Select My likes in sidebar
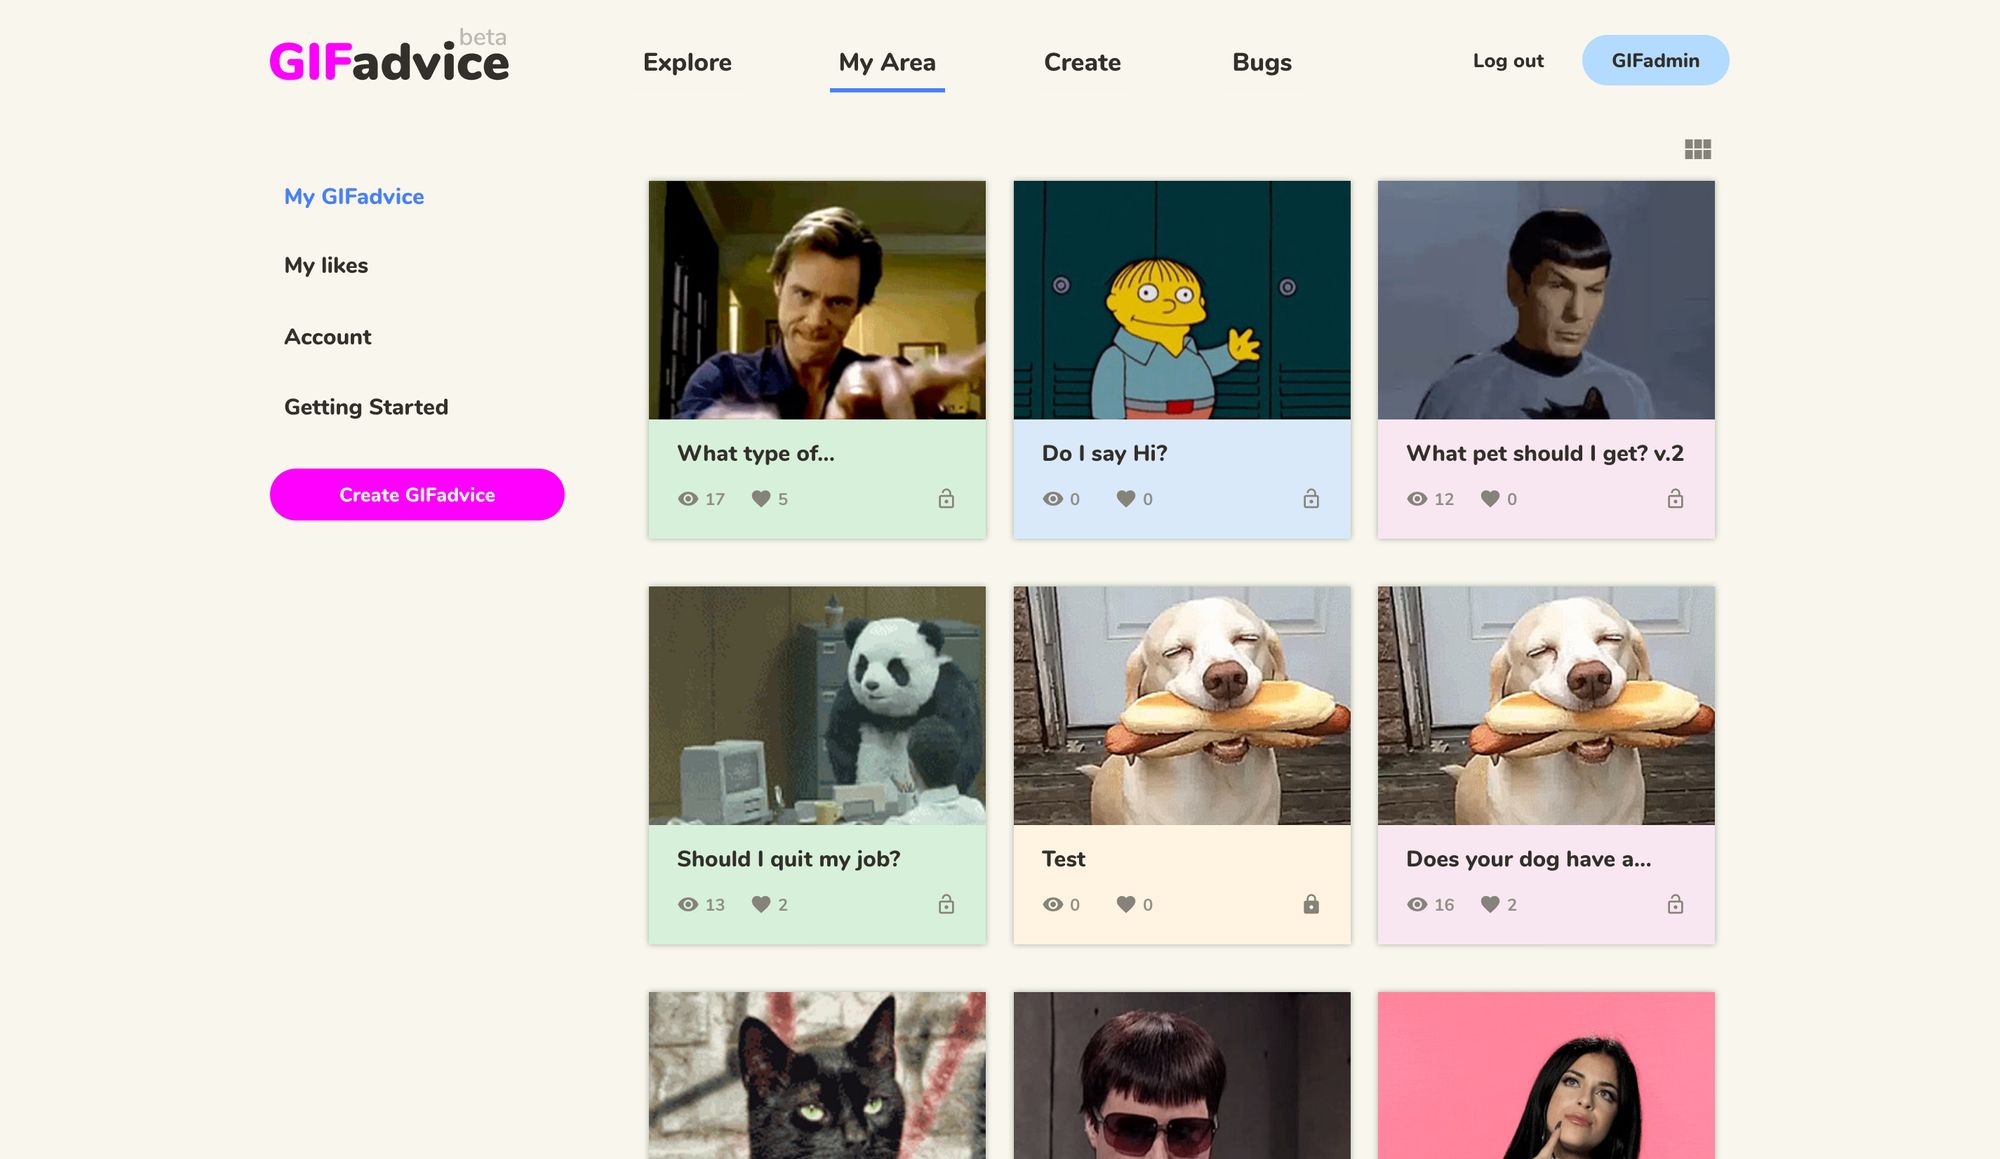 click(x=326, y=265)
